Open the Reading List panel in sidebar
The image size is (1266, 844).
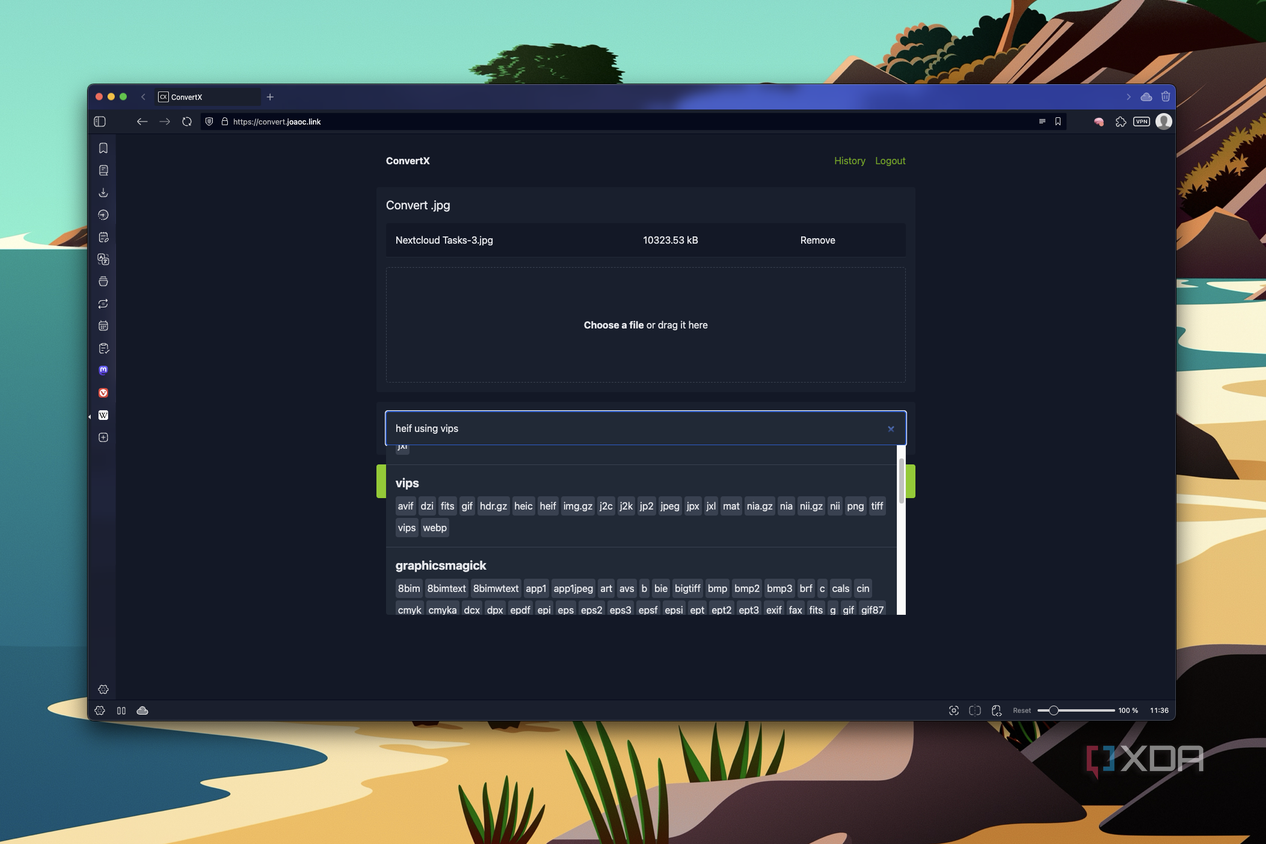click(103, 170)
